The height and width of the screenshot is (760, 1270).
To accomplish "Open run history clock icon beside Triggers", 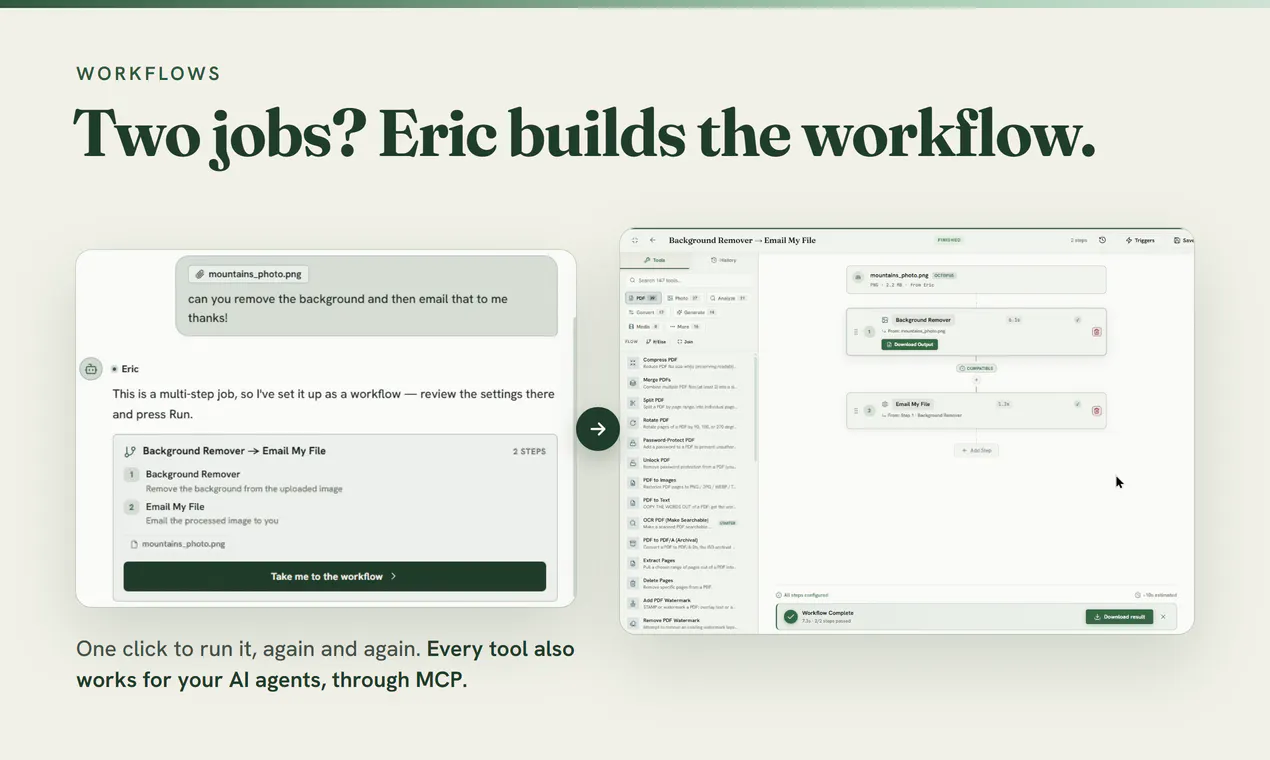I will tap(1102, 240).
